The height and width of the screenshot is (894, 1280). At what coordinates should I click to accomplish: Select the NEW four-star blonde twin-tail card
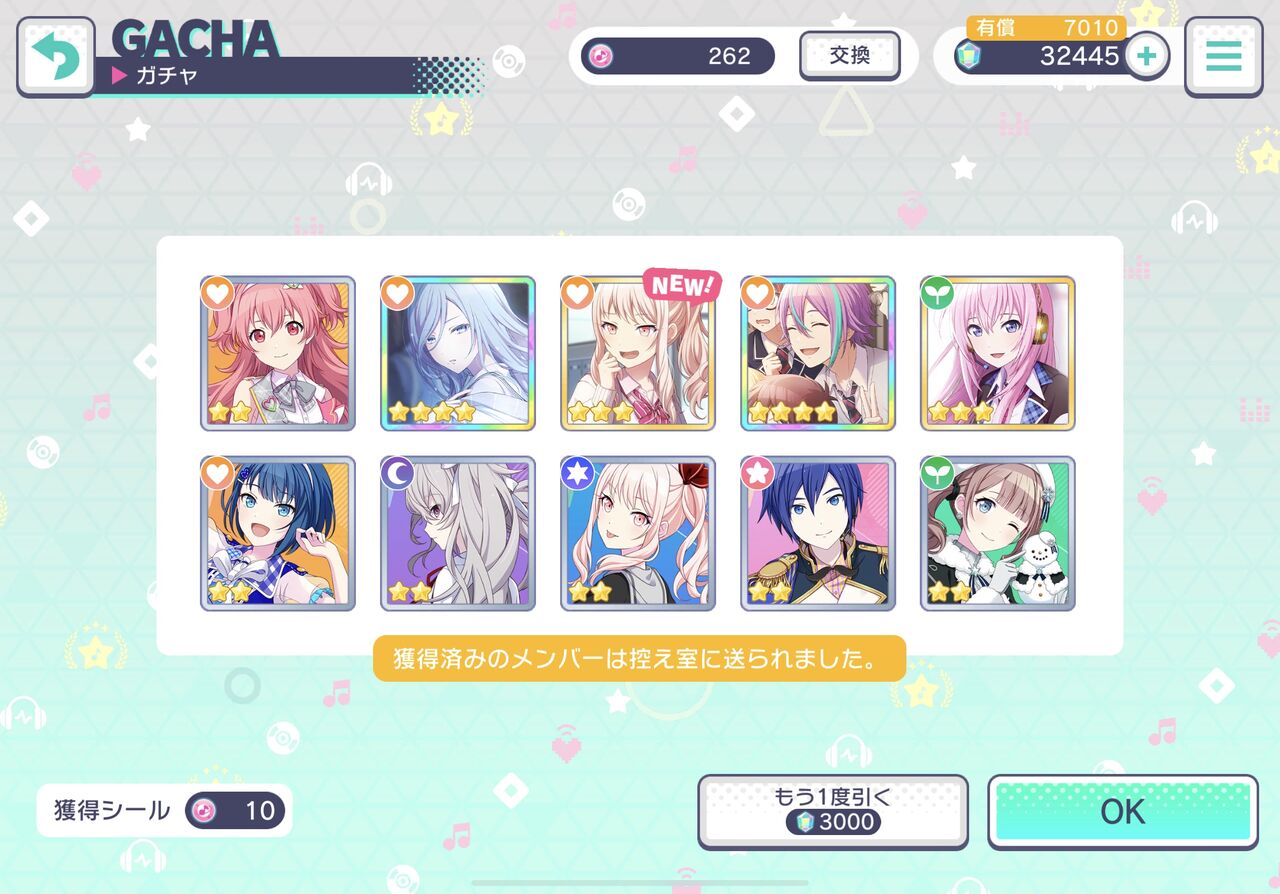click(x=638, y=354)
